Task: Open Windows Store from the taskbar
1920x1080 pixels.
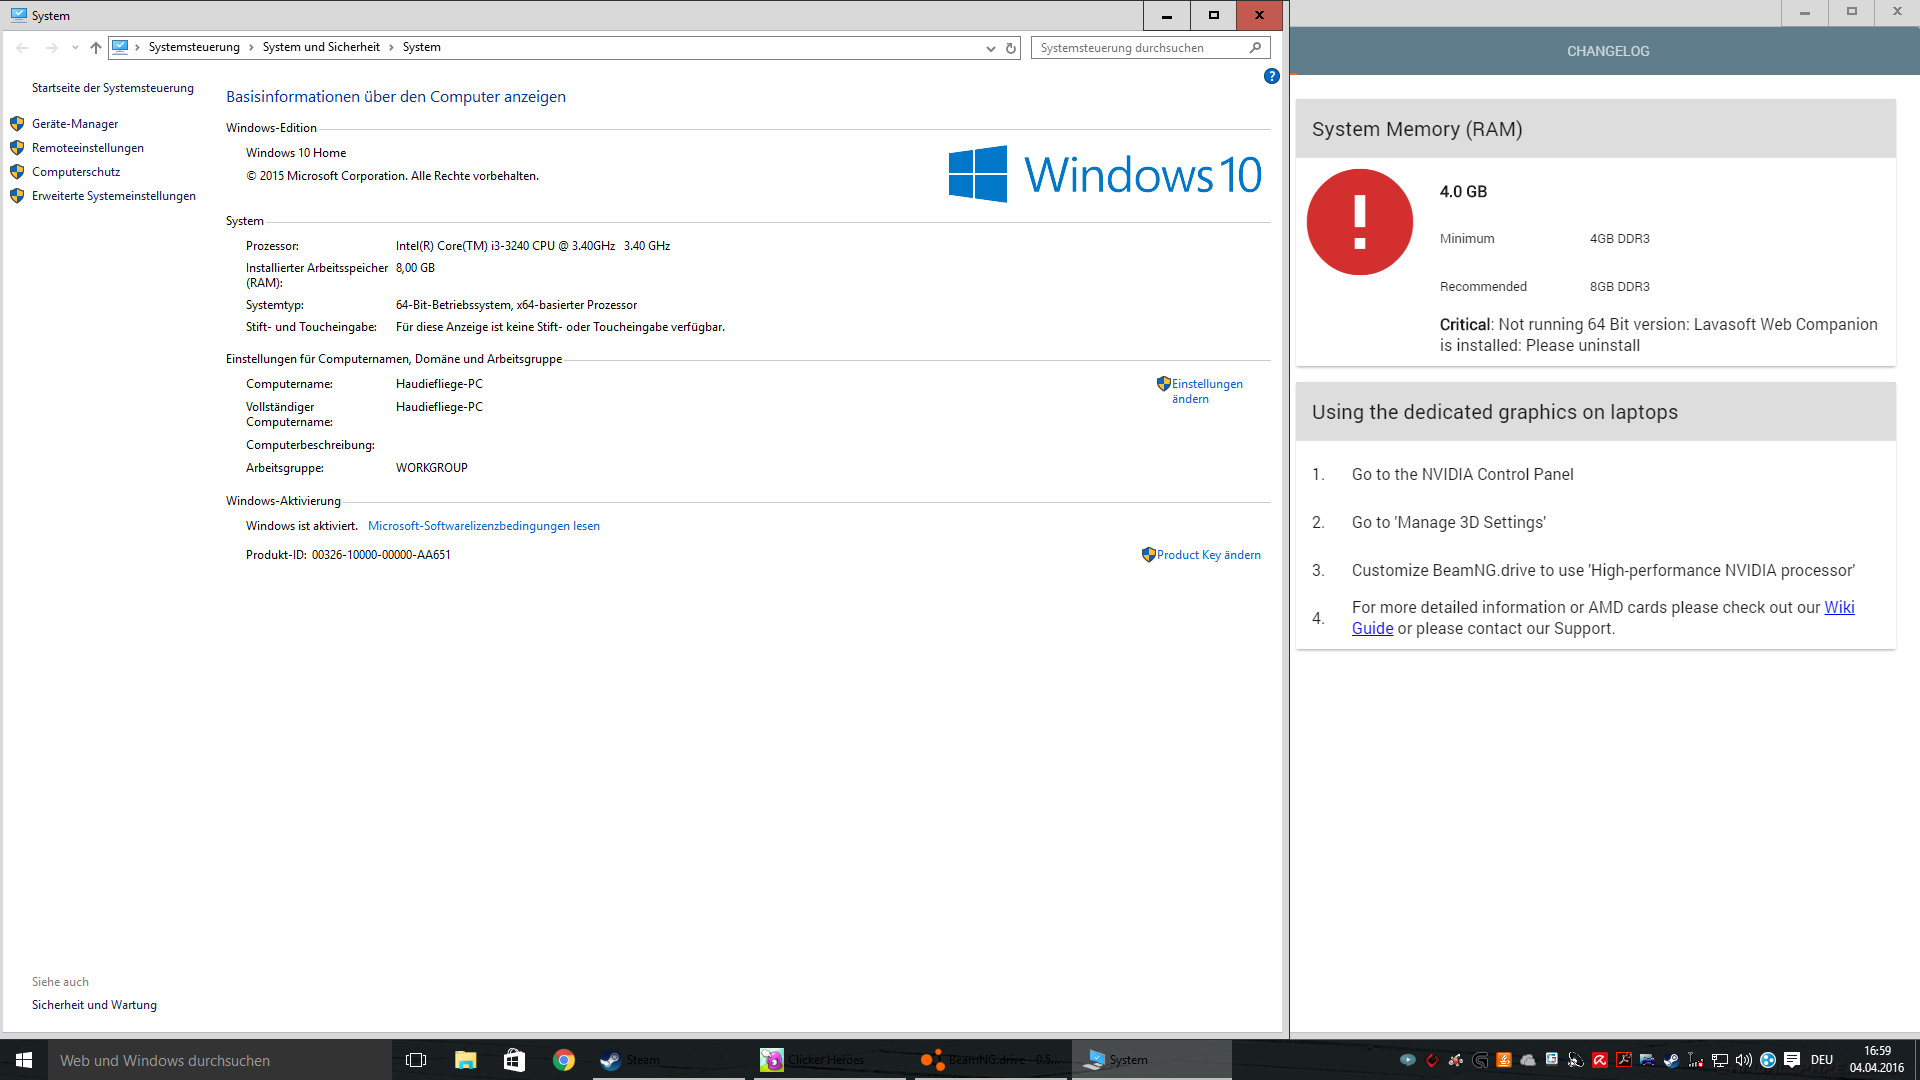Action: coord(514,1060)
